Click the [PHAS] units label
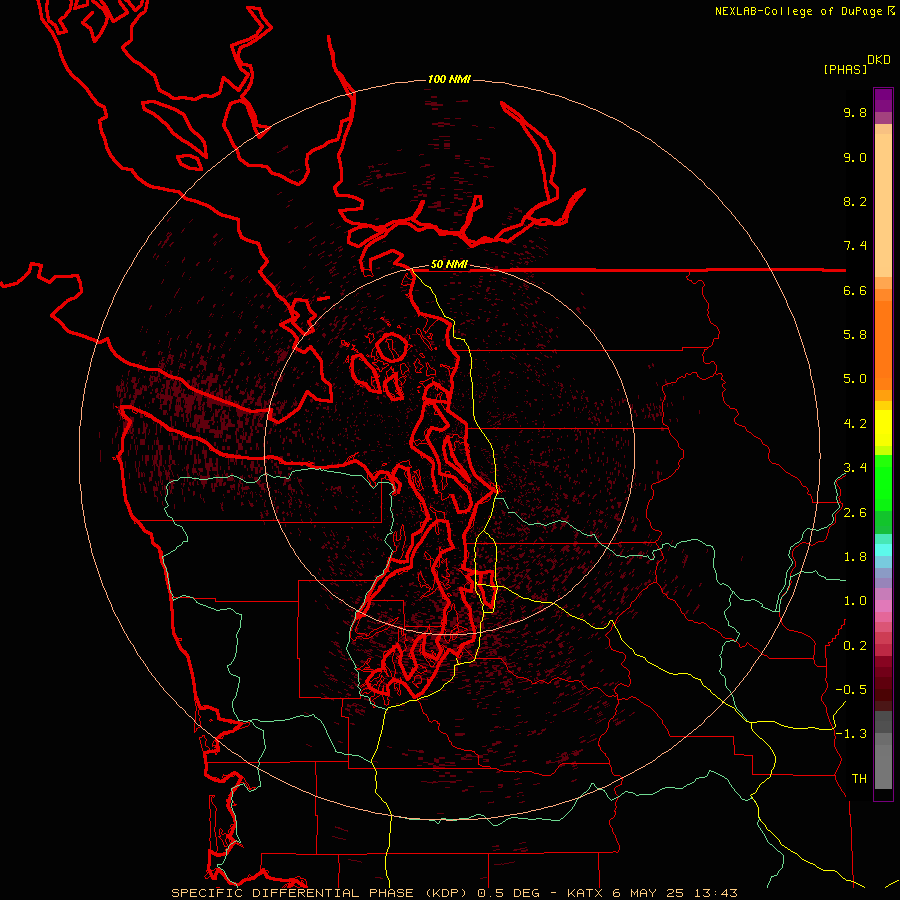This screenshot has width=900, height=900. [x=845, y=69]
